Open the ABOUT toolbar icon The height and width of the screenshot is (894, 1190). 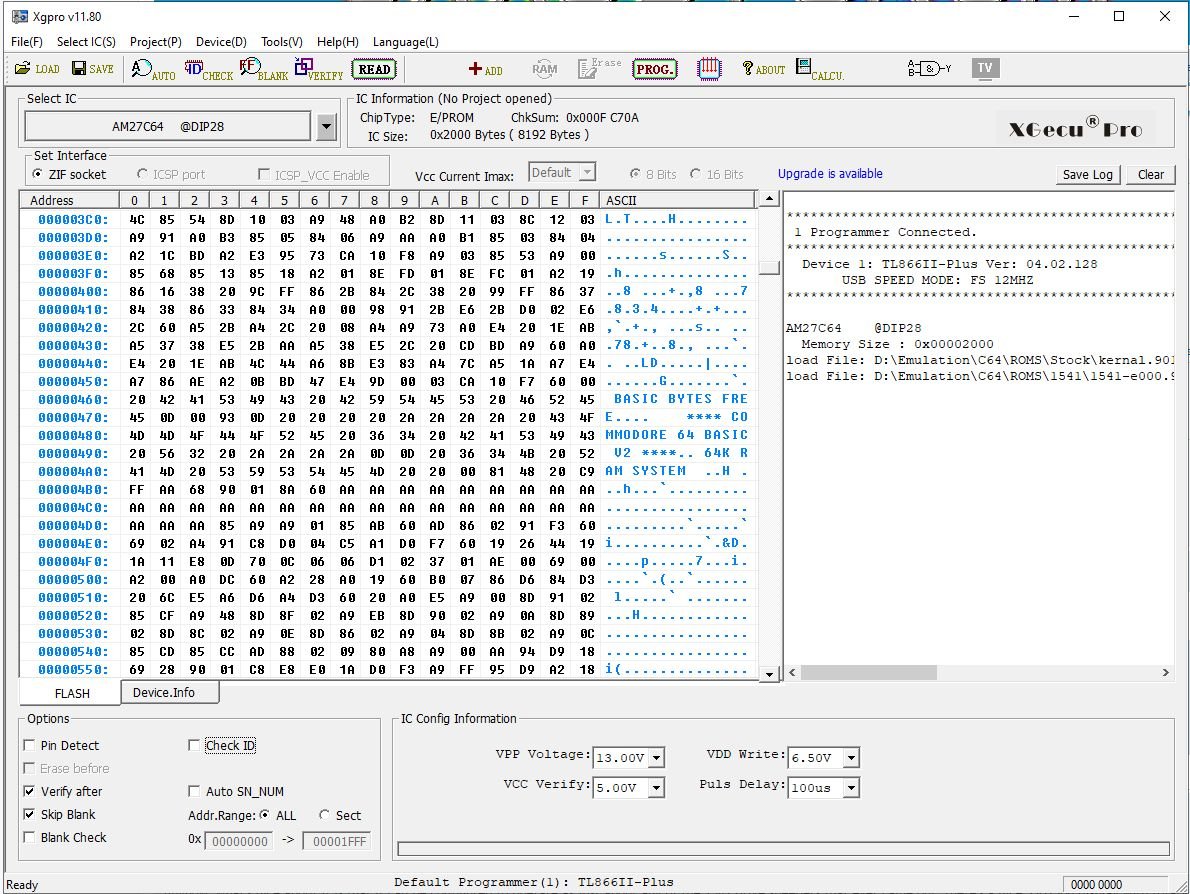pyautogui.click(x=763, y=69)
